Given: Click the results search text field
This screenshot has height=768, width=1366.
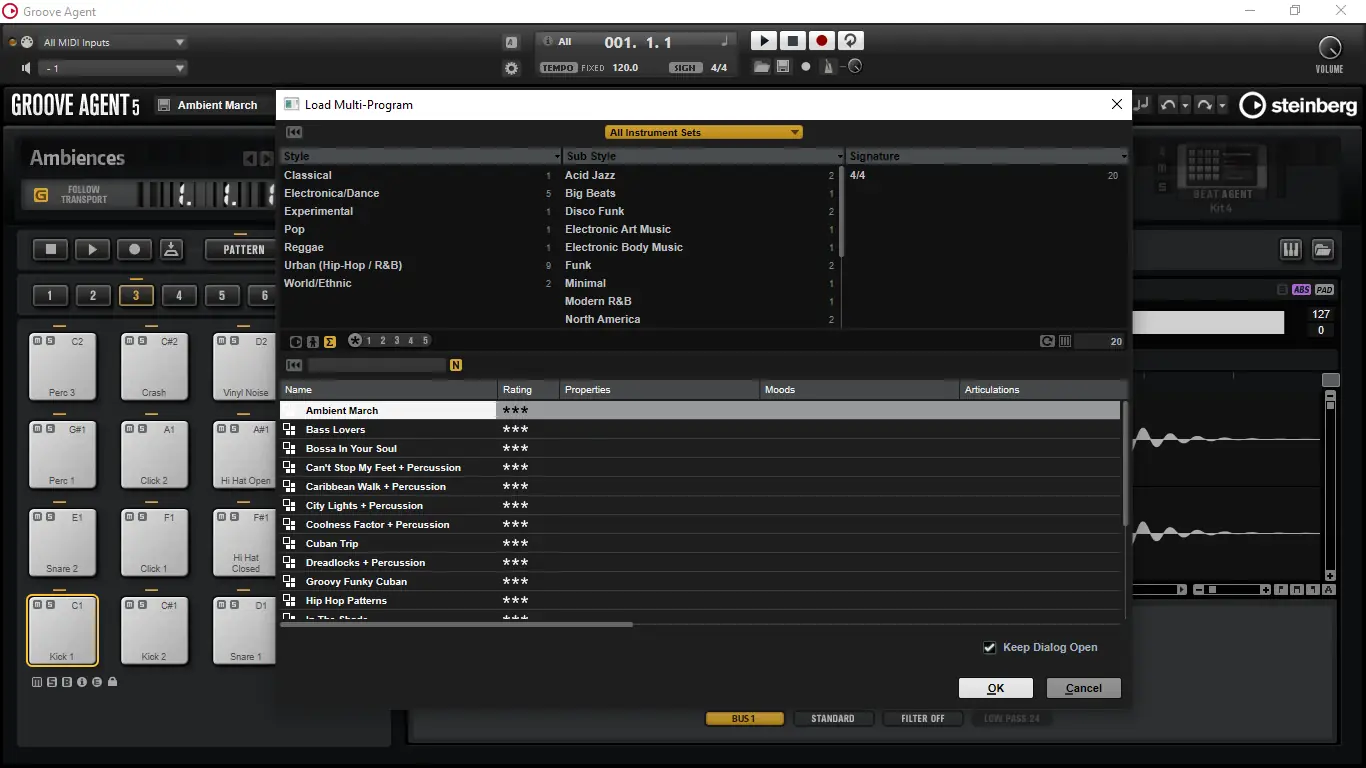Looking at the screenshot, I should click(376, 365).
